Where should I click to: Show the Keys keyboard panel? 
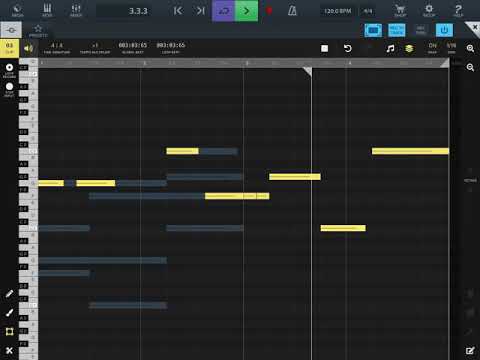point(47,10)
